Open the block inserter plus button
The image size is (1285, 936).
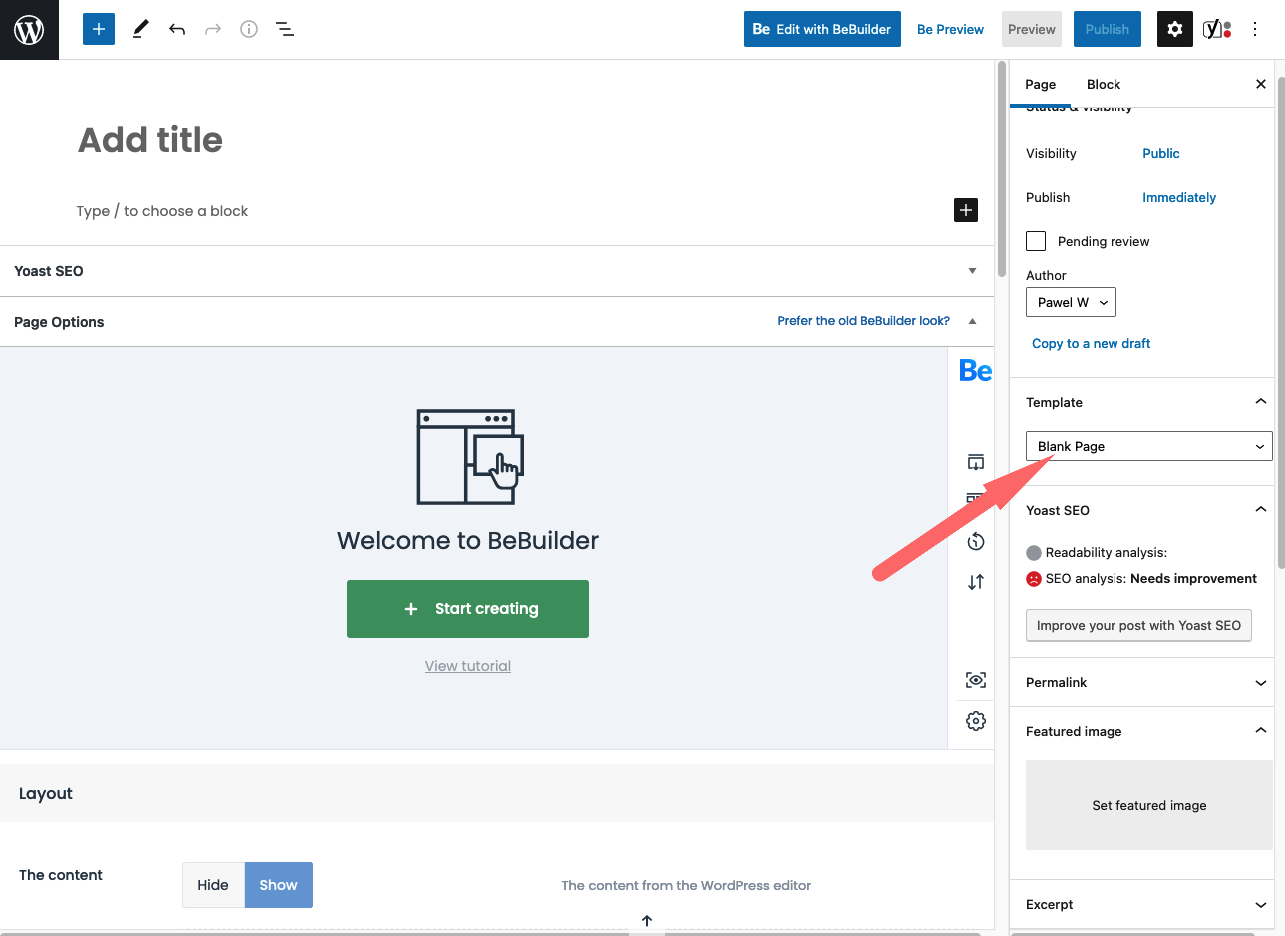[x=99, y=29]
